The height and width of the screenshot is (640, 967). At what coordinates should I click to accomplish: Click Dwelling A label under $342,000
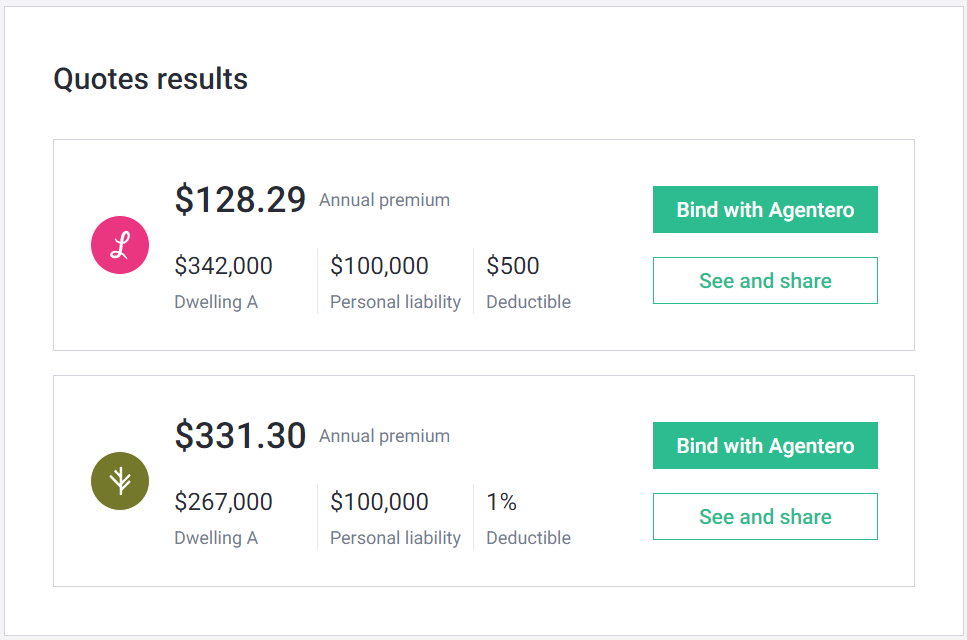tap(216, 302)
